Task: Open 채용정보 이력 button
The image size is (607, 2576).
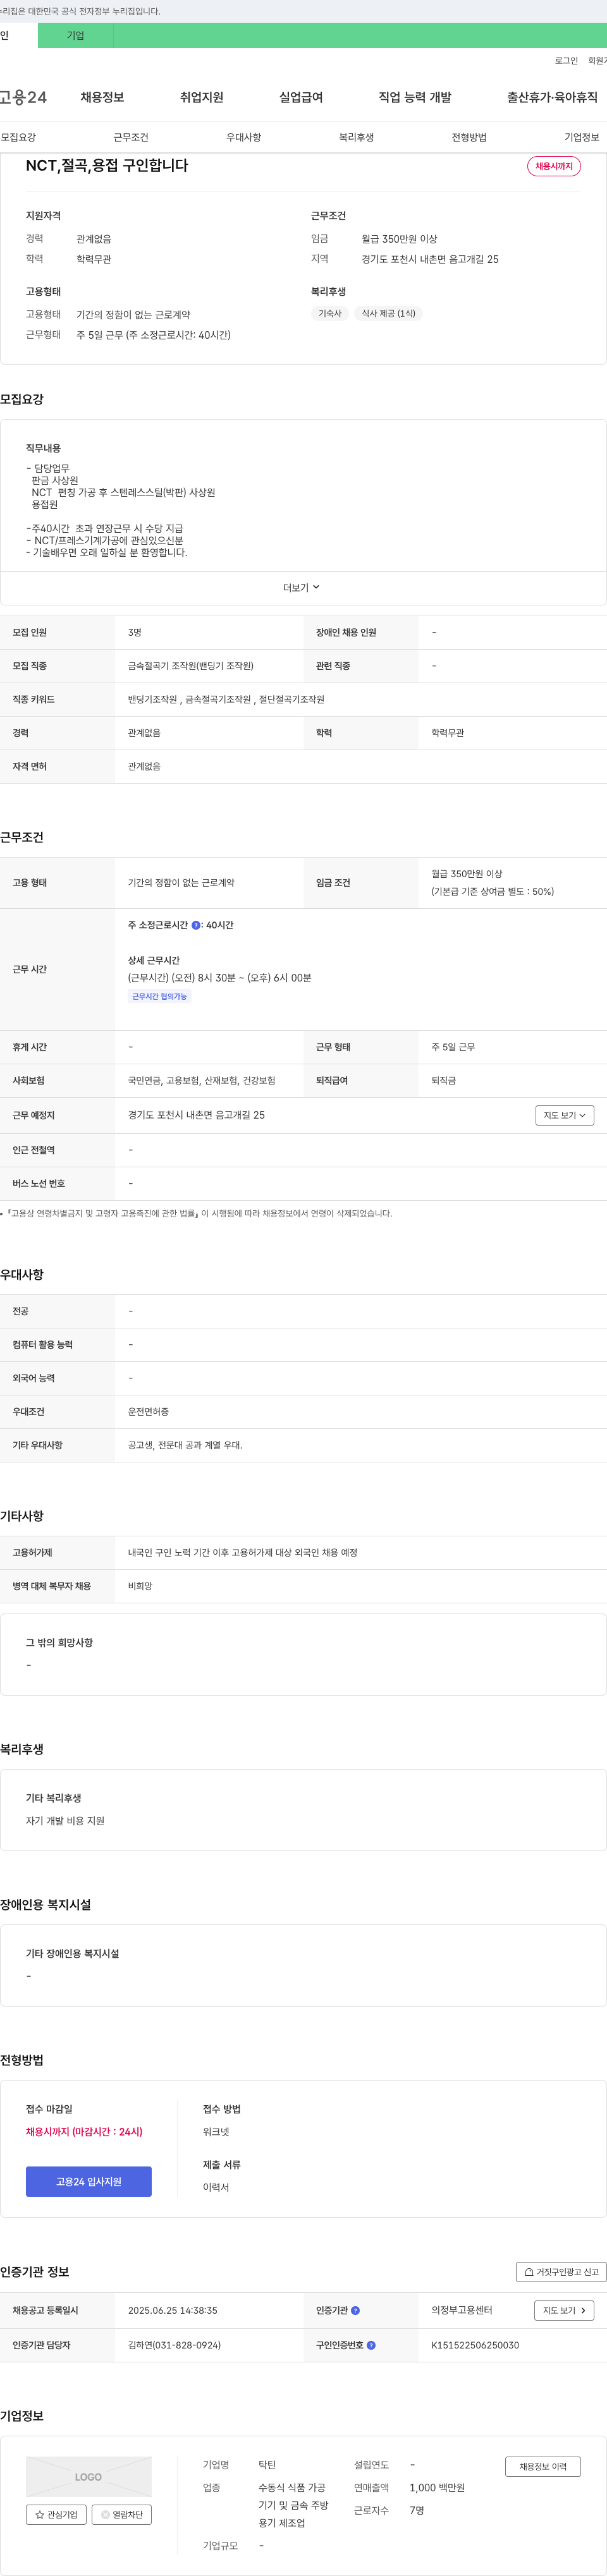Action: pos(543,2466)
